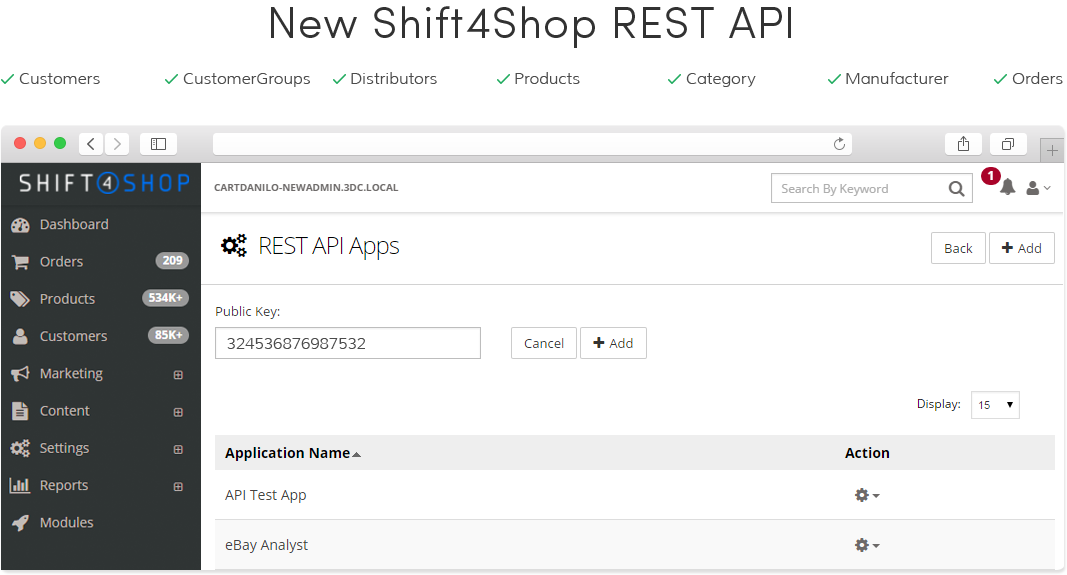Click the Modules rocket icon

click(20, 523)
